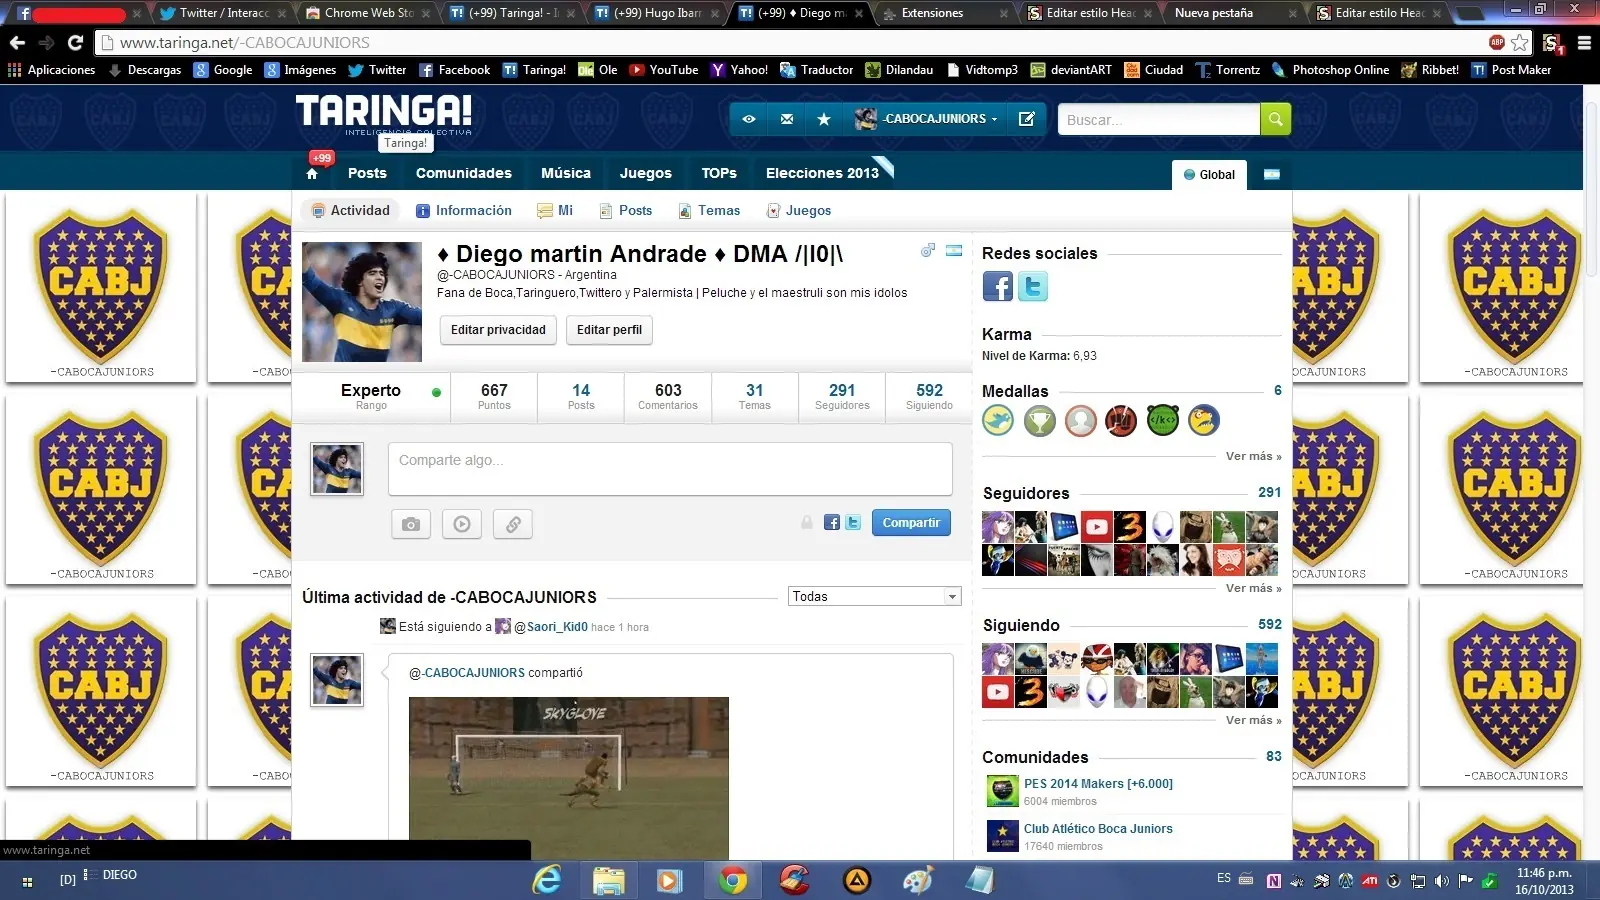Open the Música navigation item
This screenshot has height=900, width=1600.
[x=566, y=173]
